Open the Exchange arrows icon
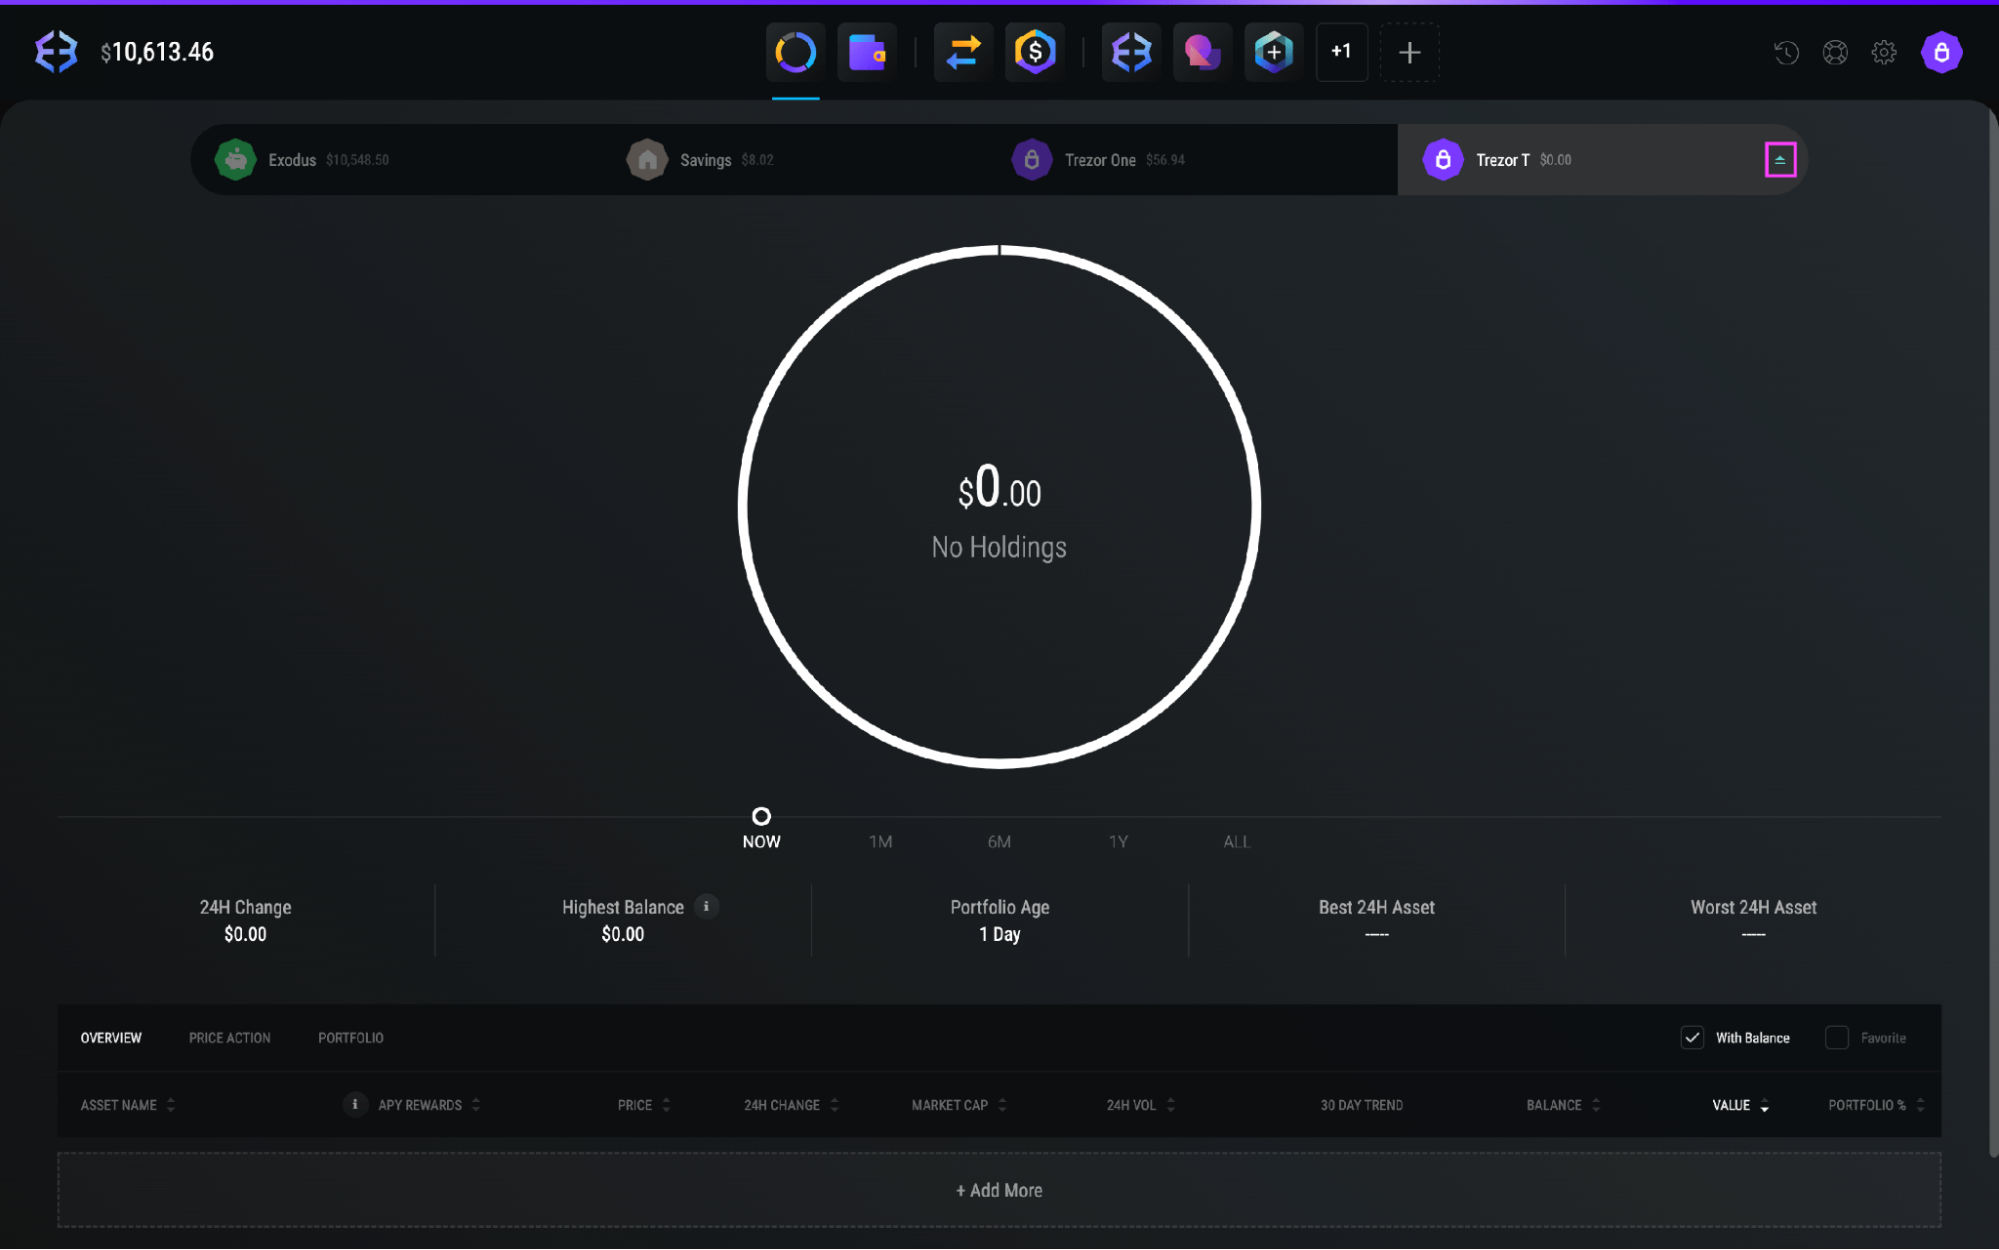This screenshot has width=1999, height=1250. point(963,52)
